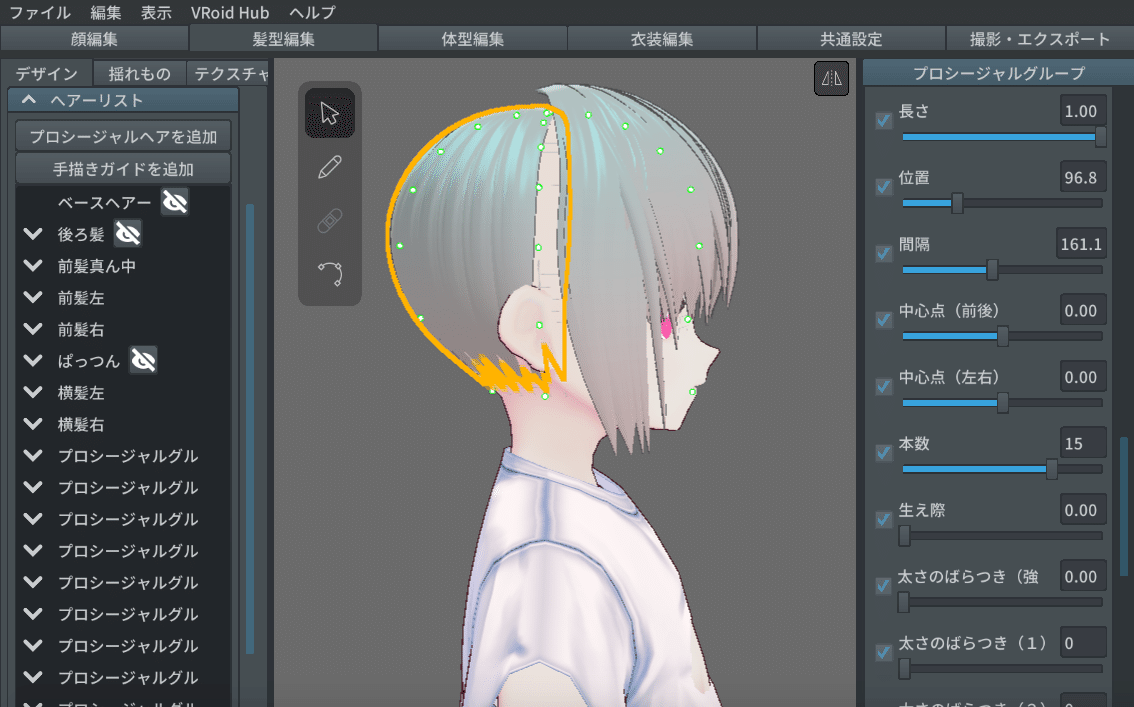Open the VRoid Hub menu

click(x=230, y=12)
